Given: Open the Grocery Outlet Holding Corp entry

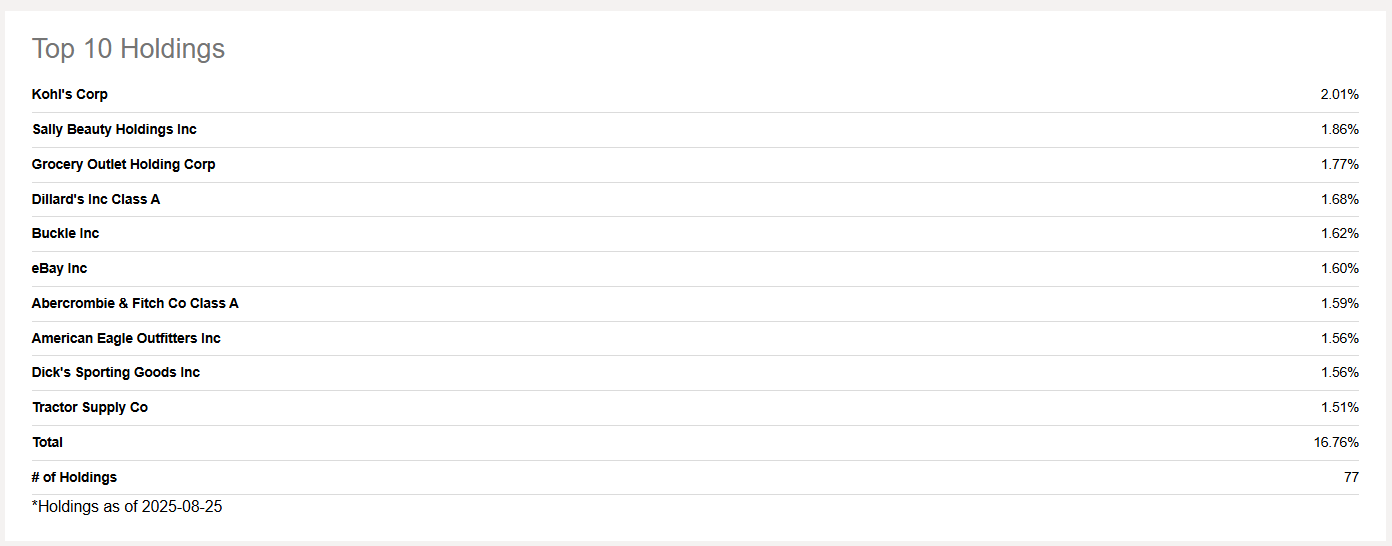Looking at the screenshot, I should point(123,164).
